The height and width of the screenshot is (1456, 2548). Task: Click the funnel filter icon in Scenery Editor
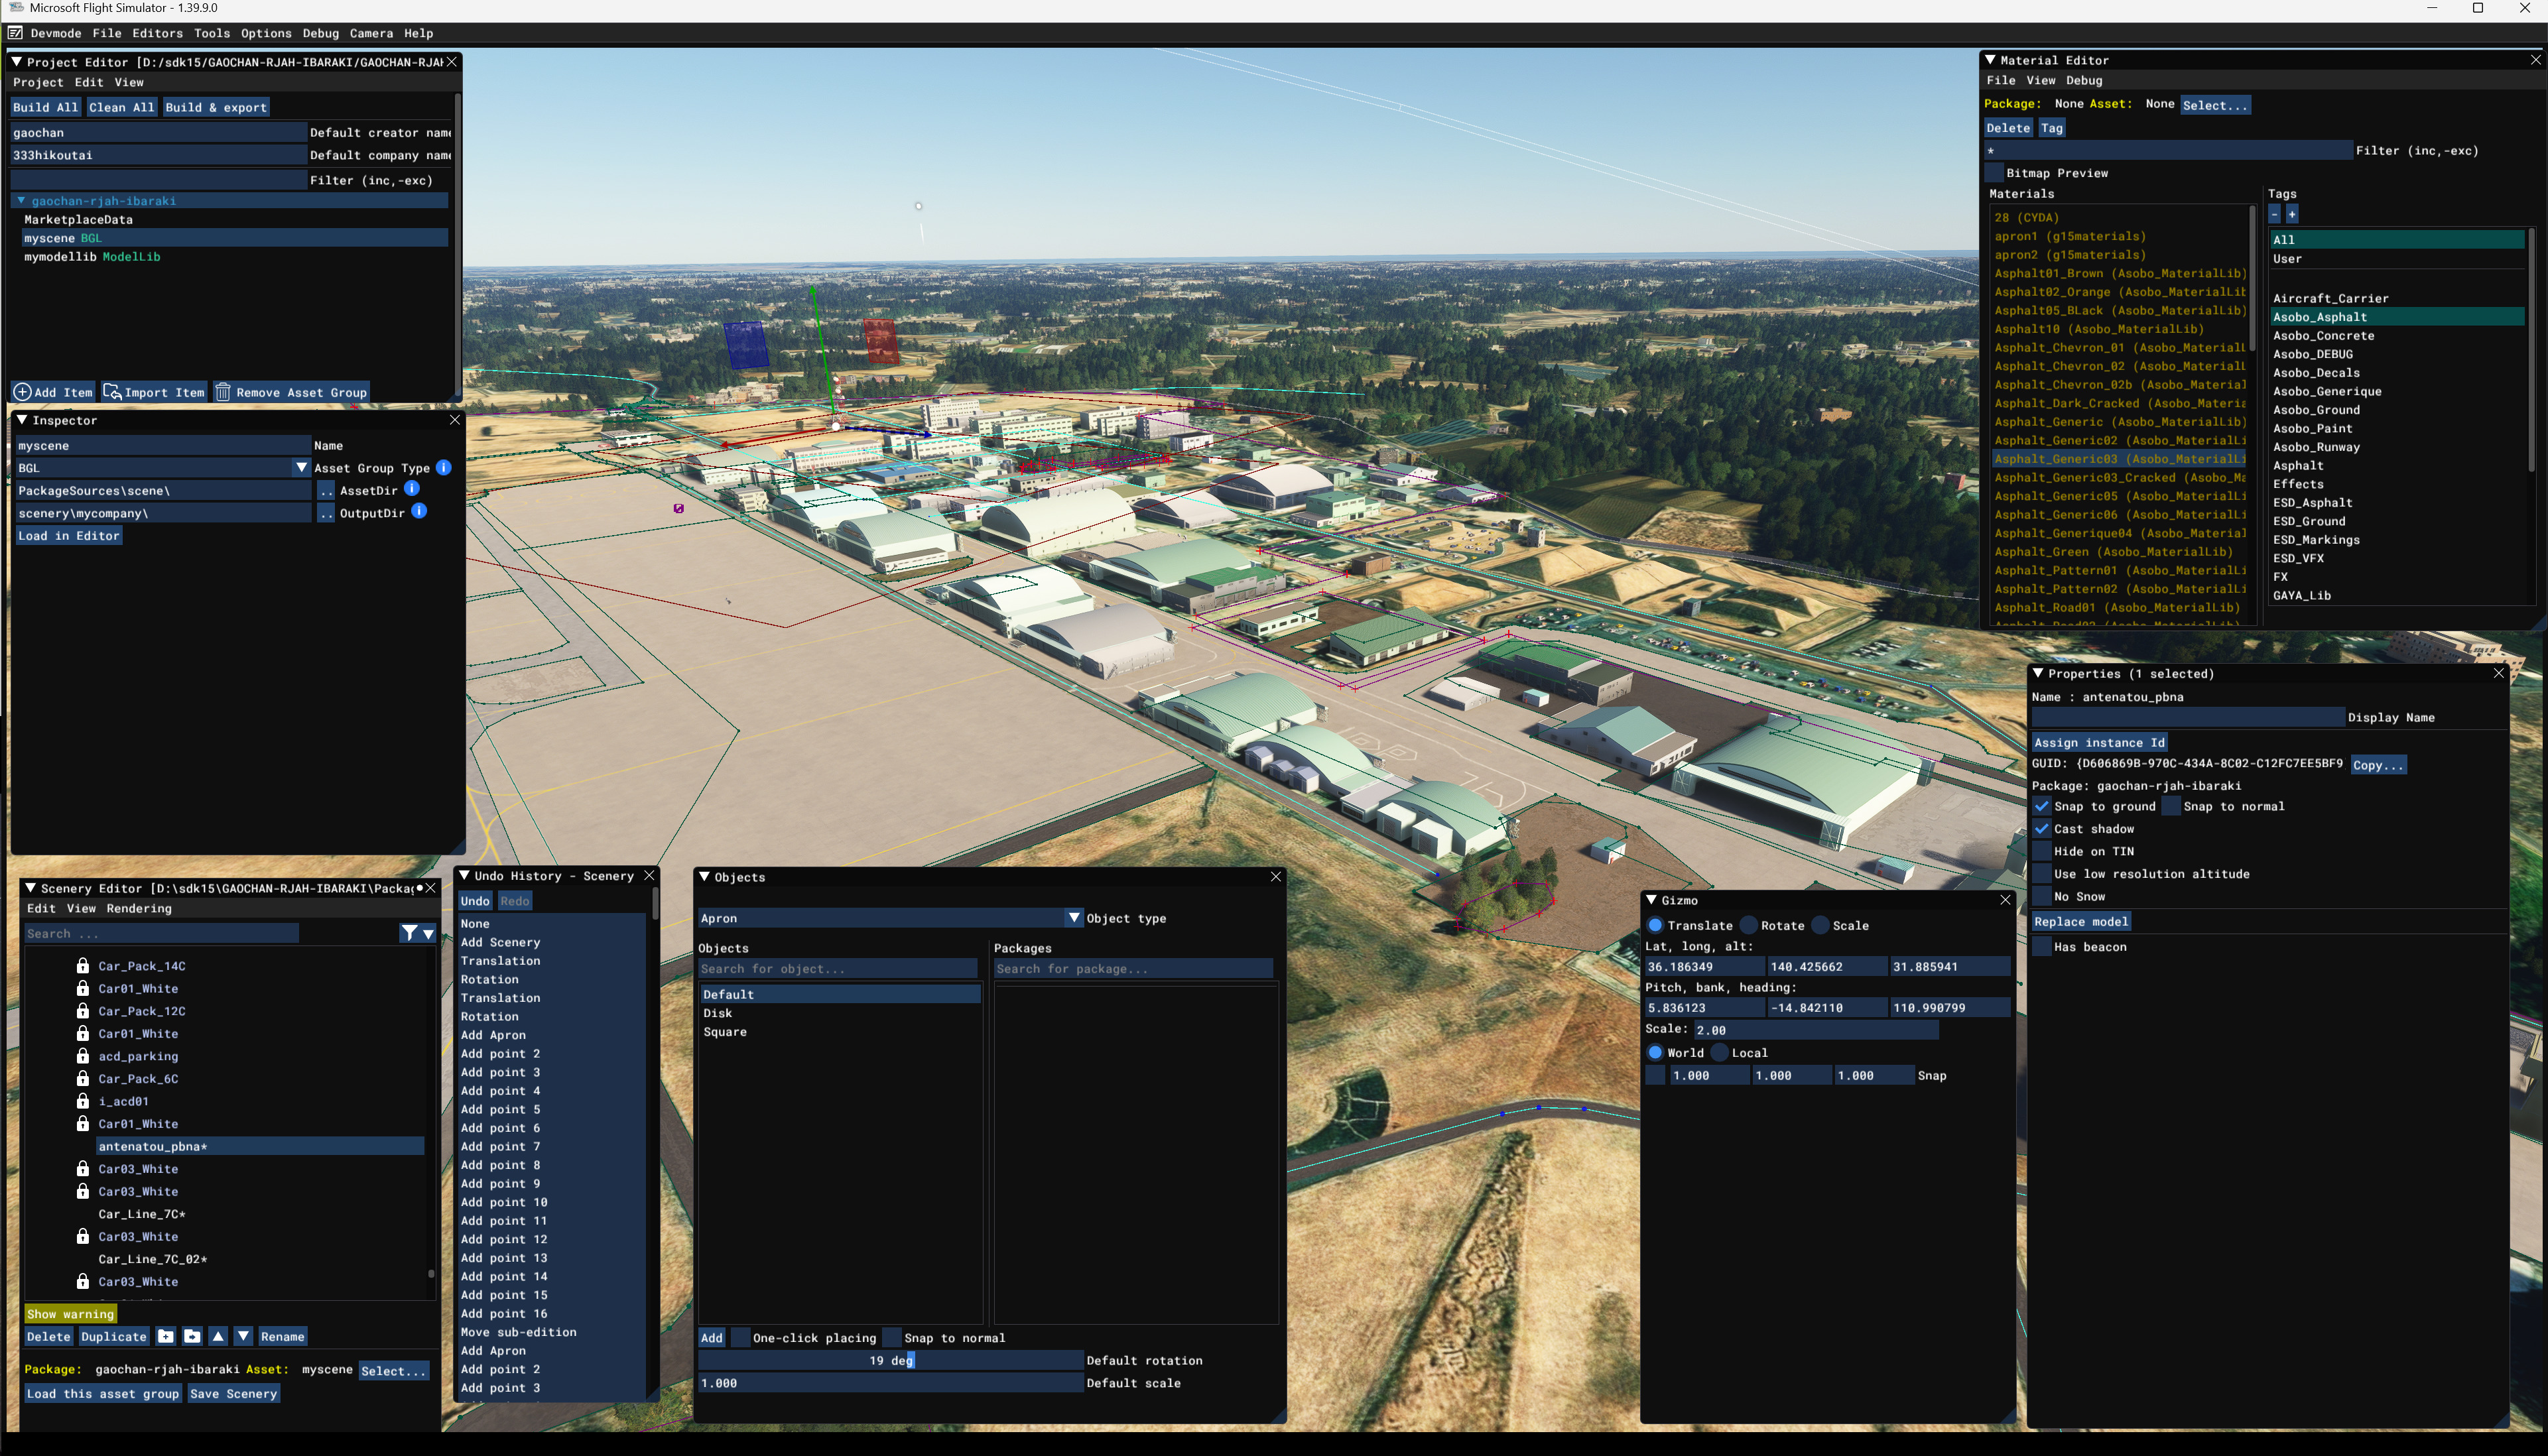click(409, 933)
